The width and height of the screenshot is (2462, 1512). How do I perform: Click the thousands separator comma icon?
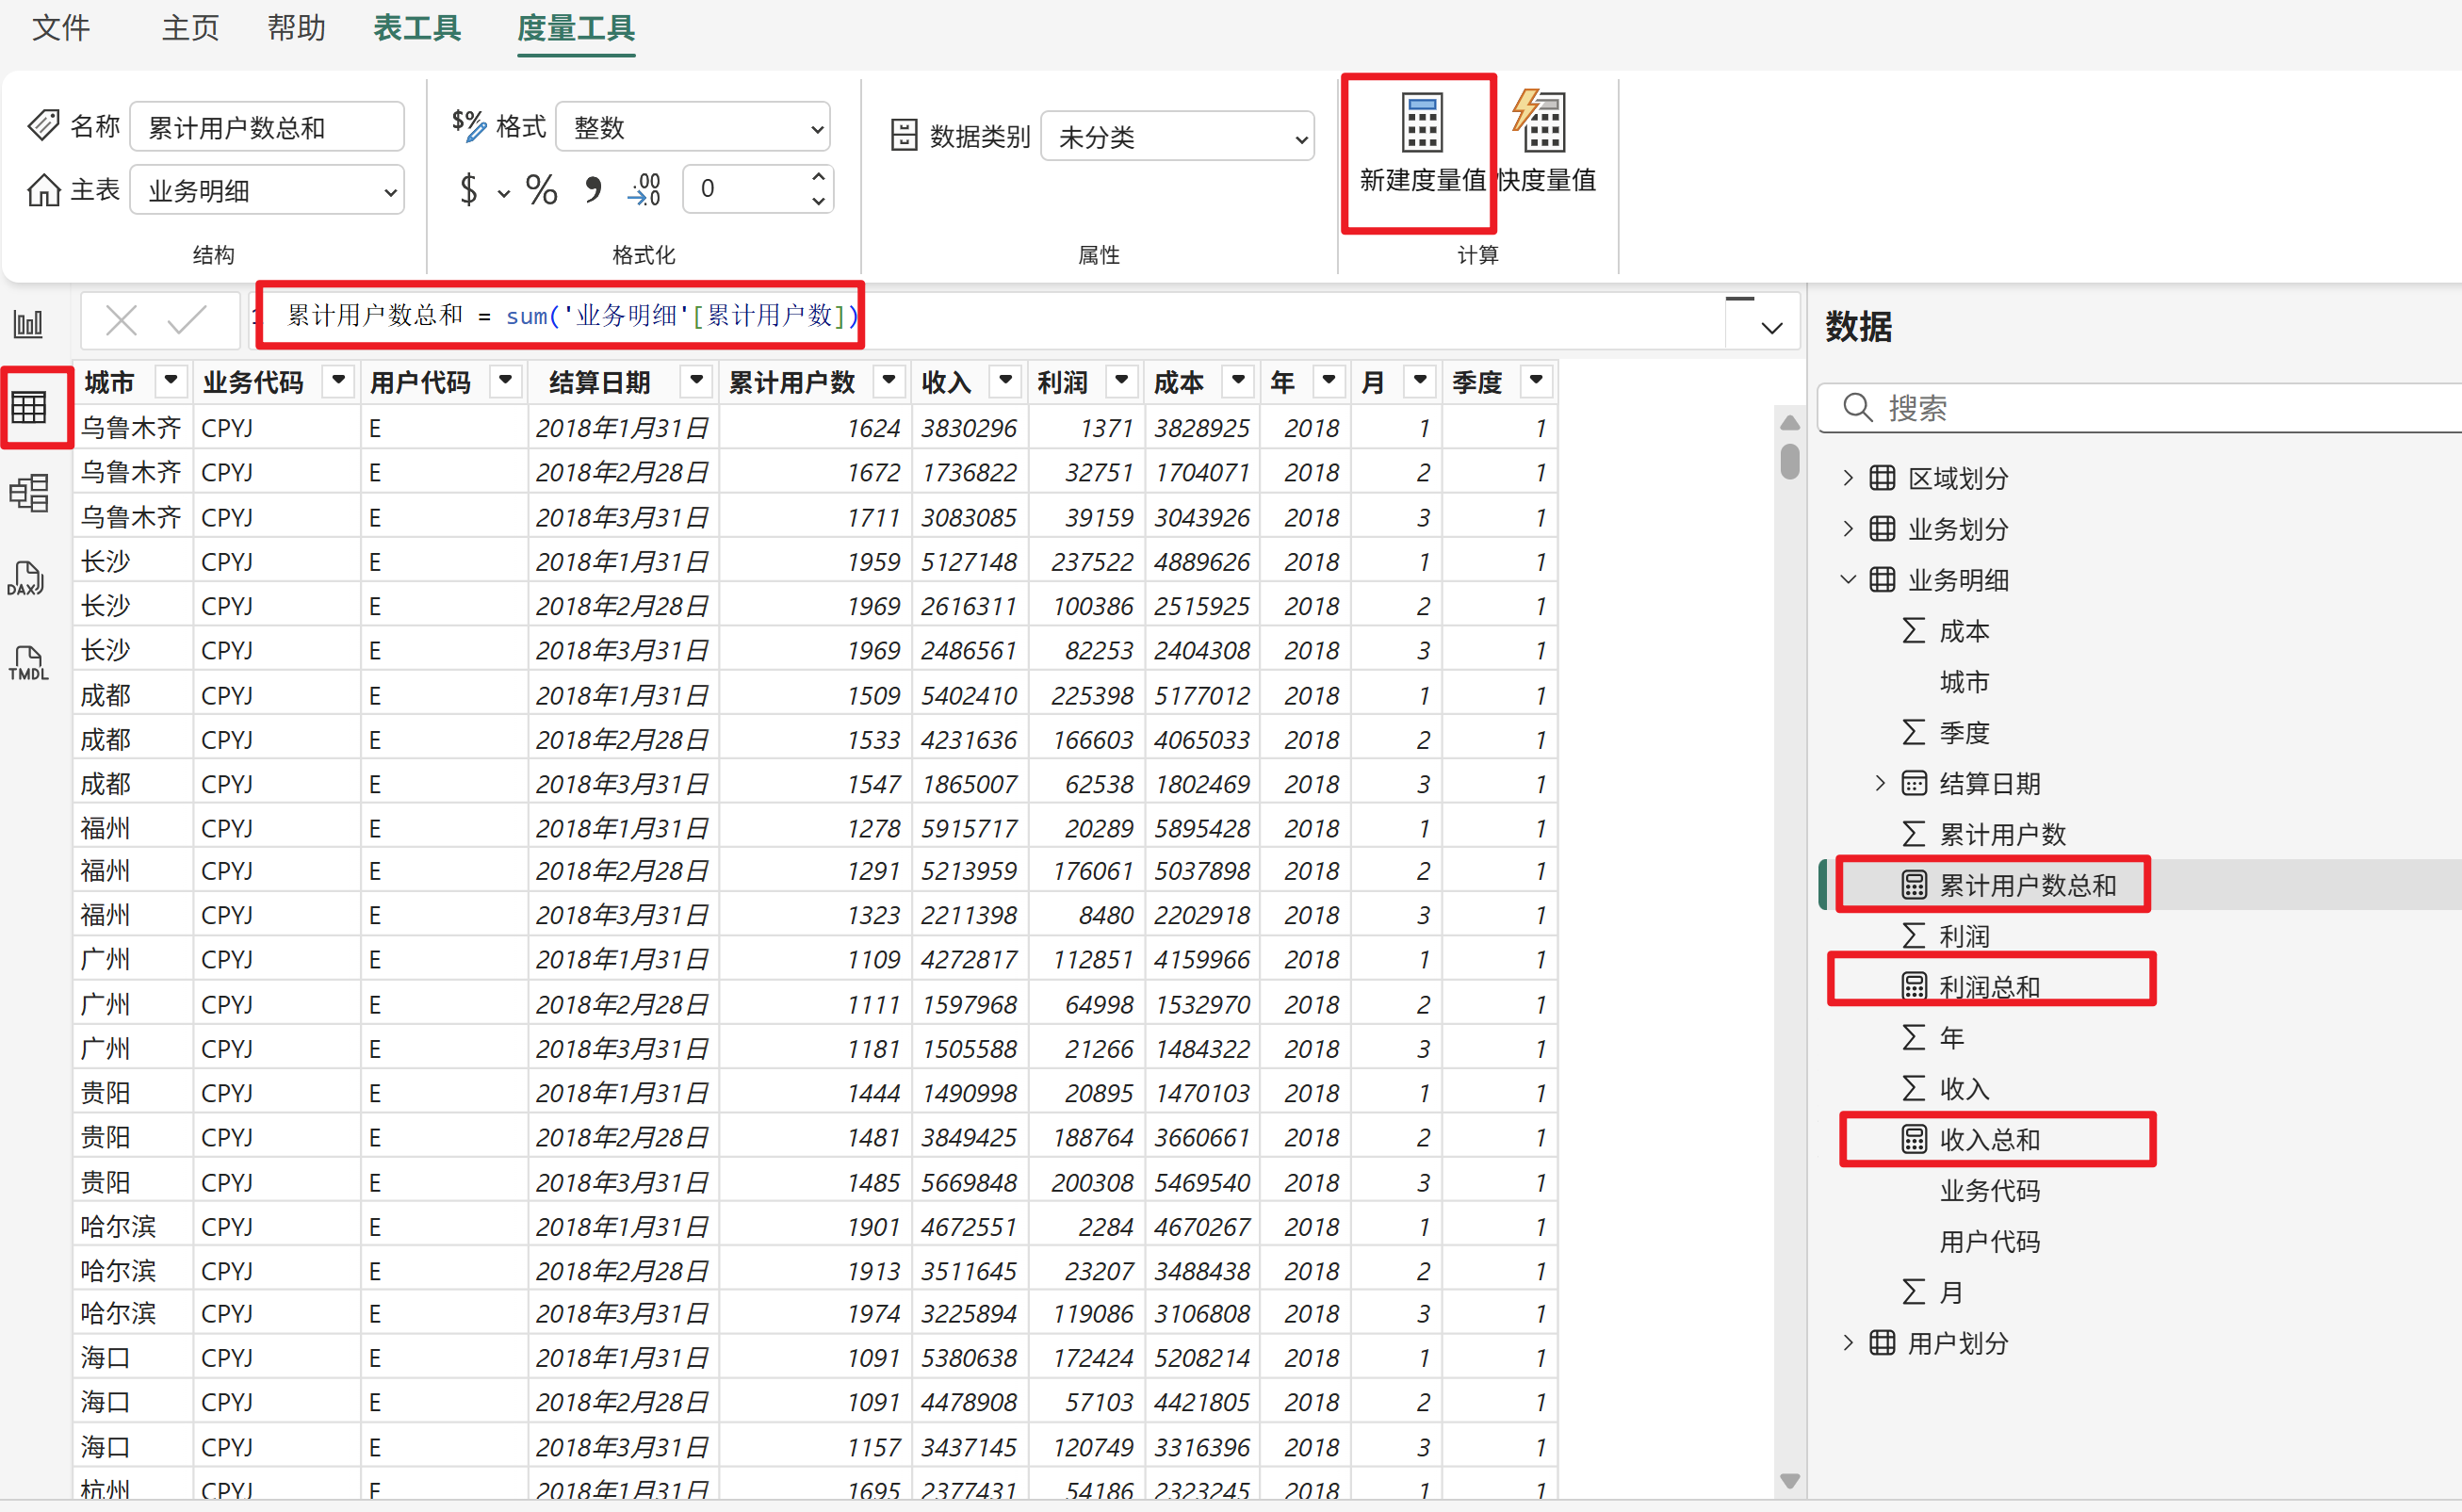pyautogui.click(x=593, y=189)
